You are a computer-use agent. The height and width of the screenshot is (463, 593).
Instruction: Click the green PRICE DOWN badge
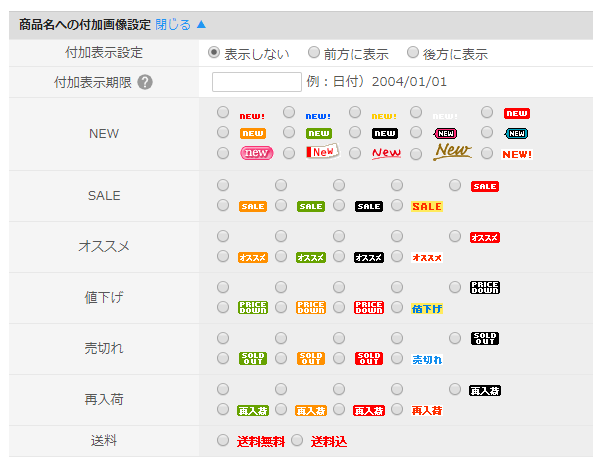[253, 308]
